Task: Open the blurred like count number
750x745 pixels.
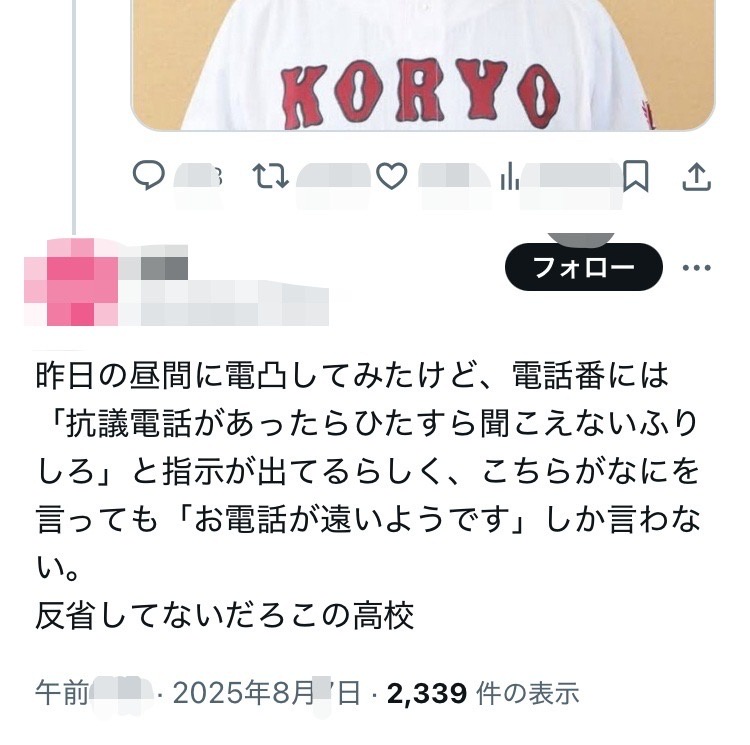Action: [454, 180]
